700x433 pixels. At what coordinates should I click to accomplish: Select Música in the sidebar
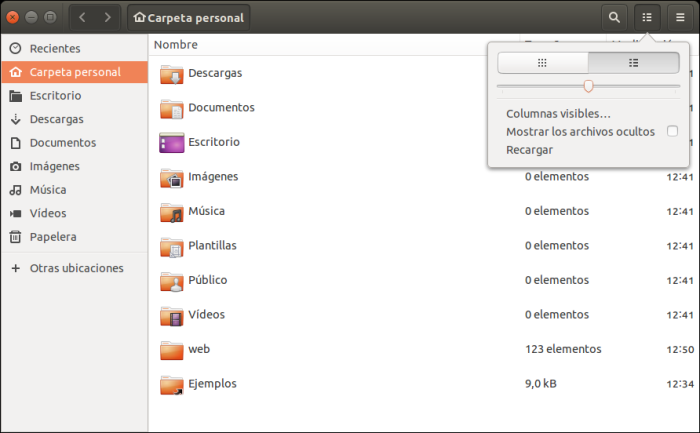coord(49,190)
